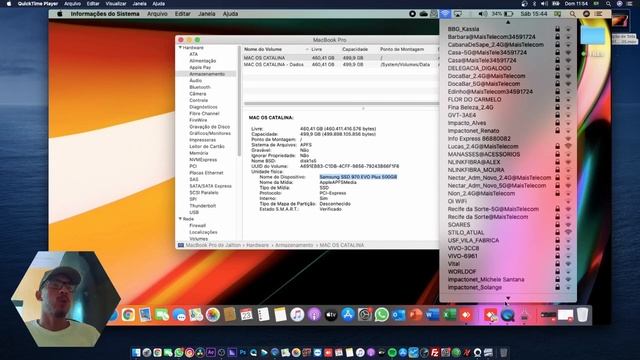This screenshot has height=360, width=640.
Task: Launch Outlook from the recorded dock
Action: coord(398,315)
